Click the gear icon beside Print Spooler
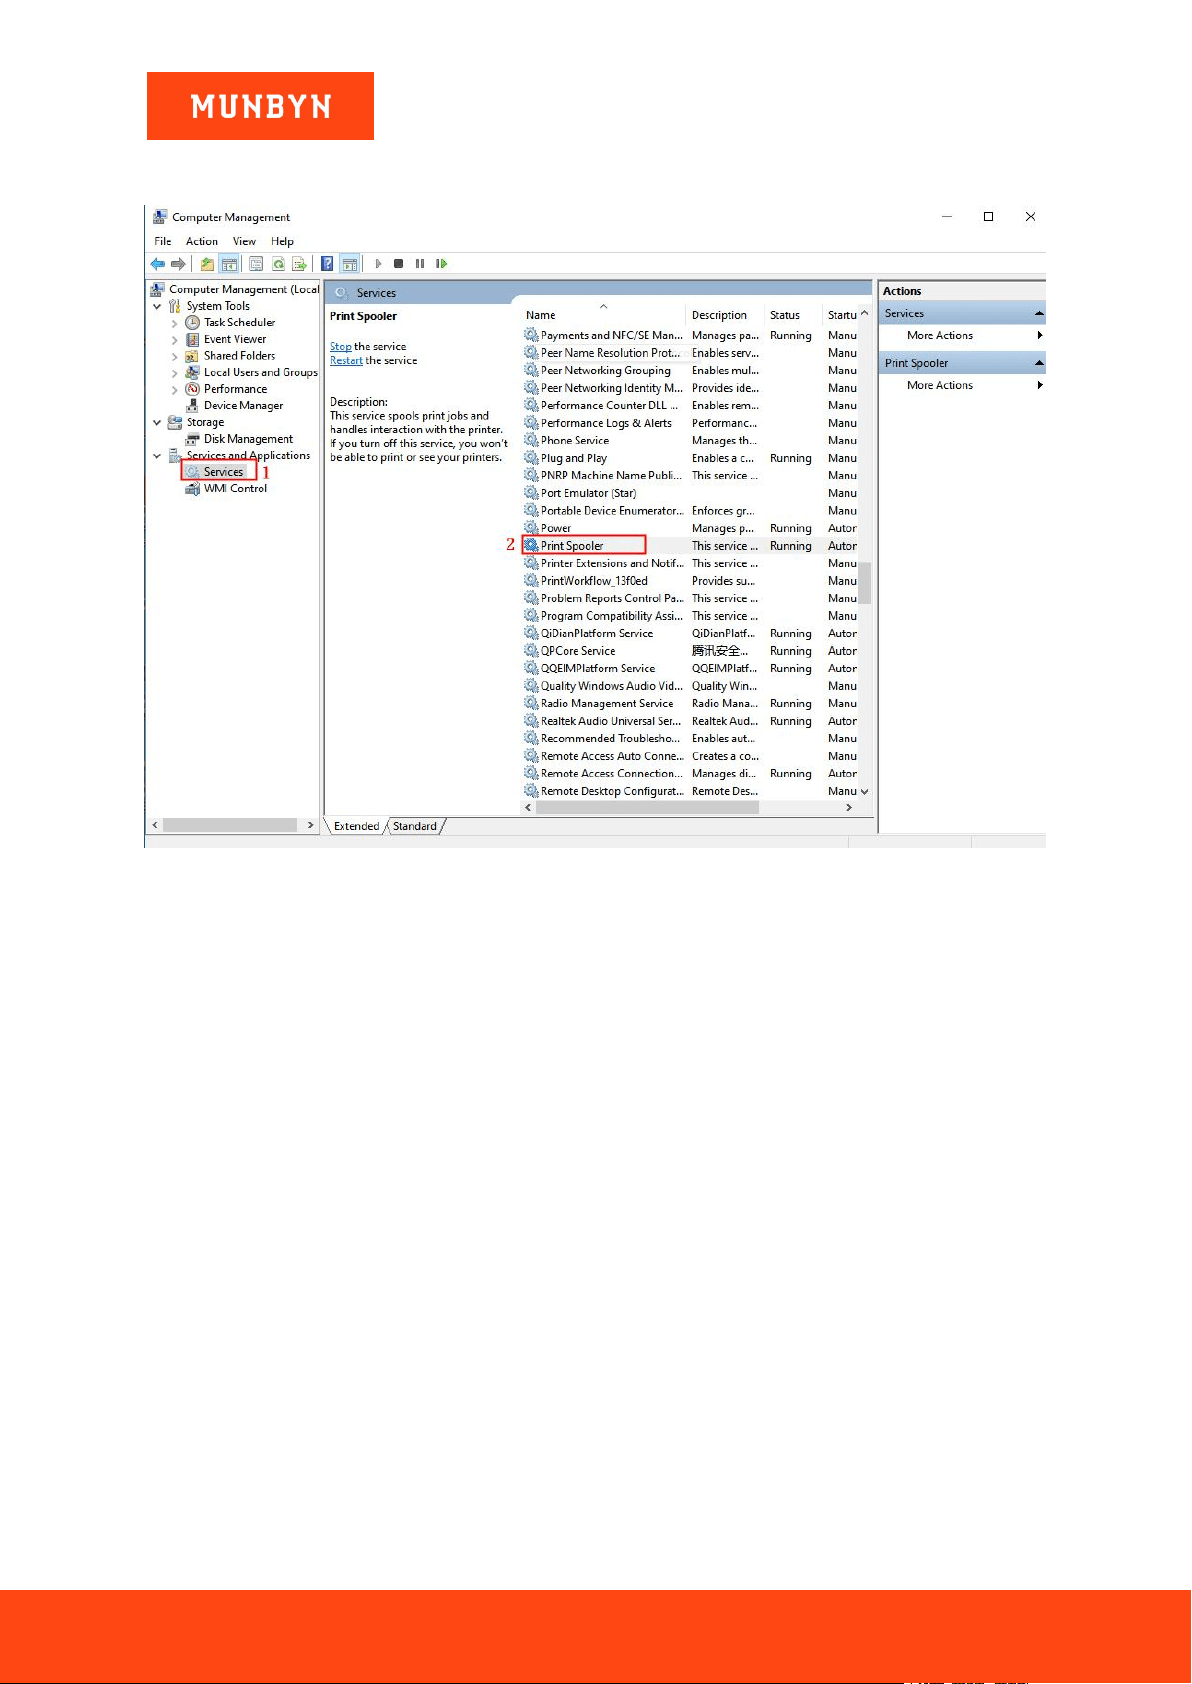Screen dimensions: 1192x1684 [x=531, y=546]
